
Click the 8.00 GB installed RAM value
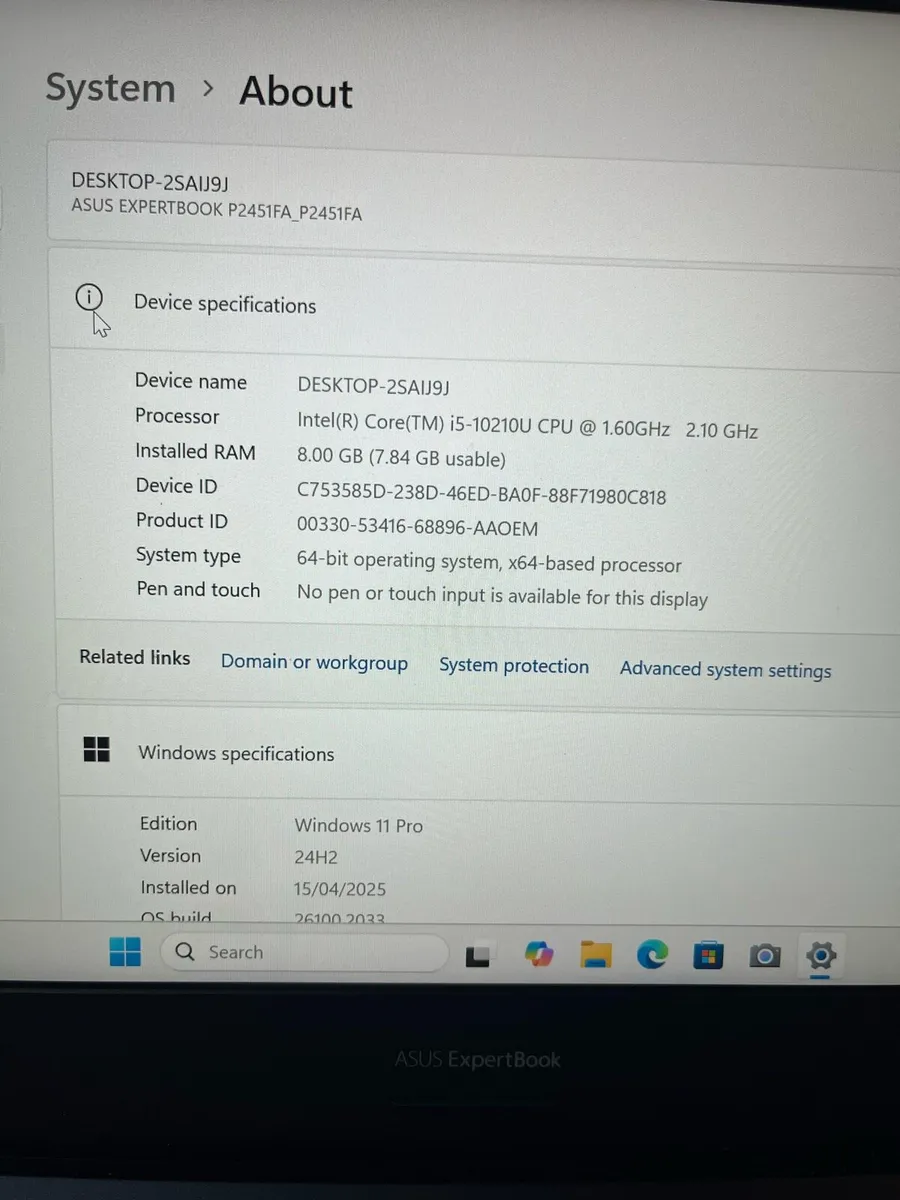(x=401, y=458)
